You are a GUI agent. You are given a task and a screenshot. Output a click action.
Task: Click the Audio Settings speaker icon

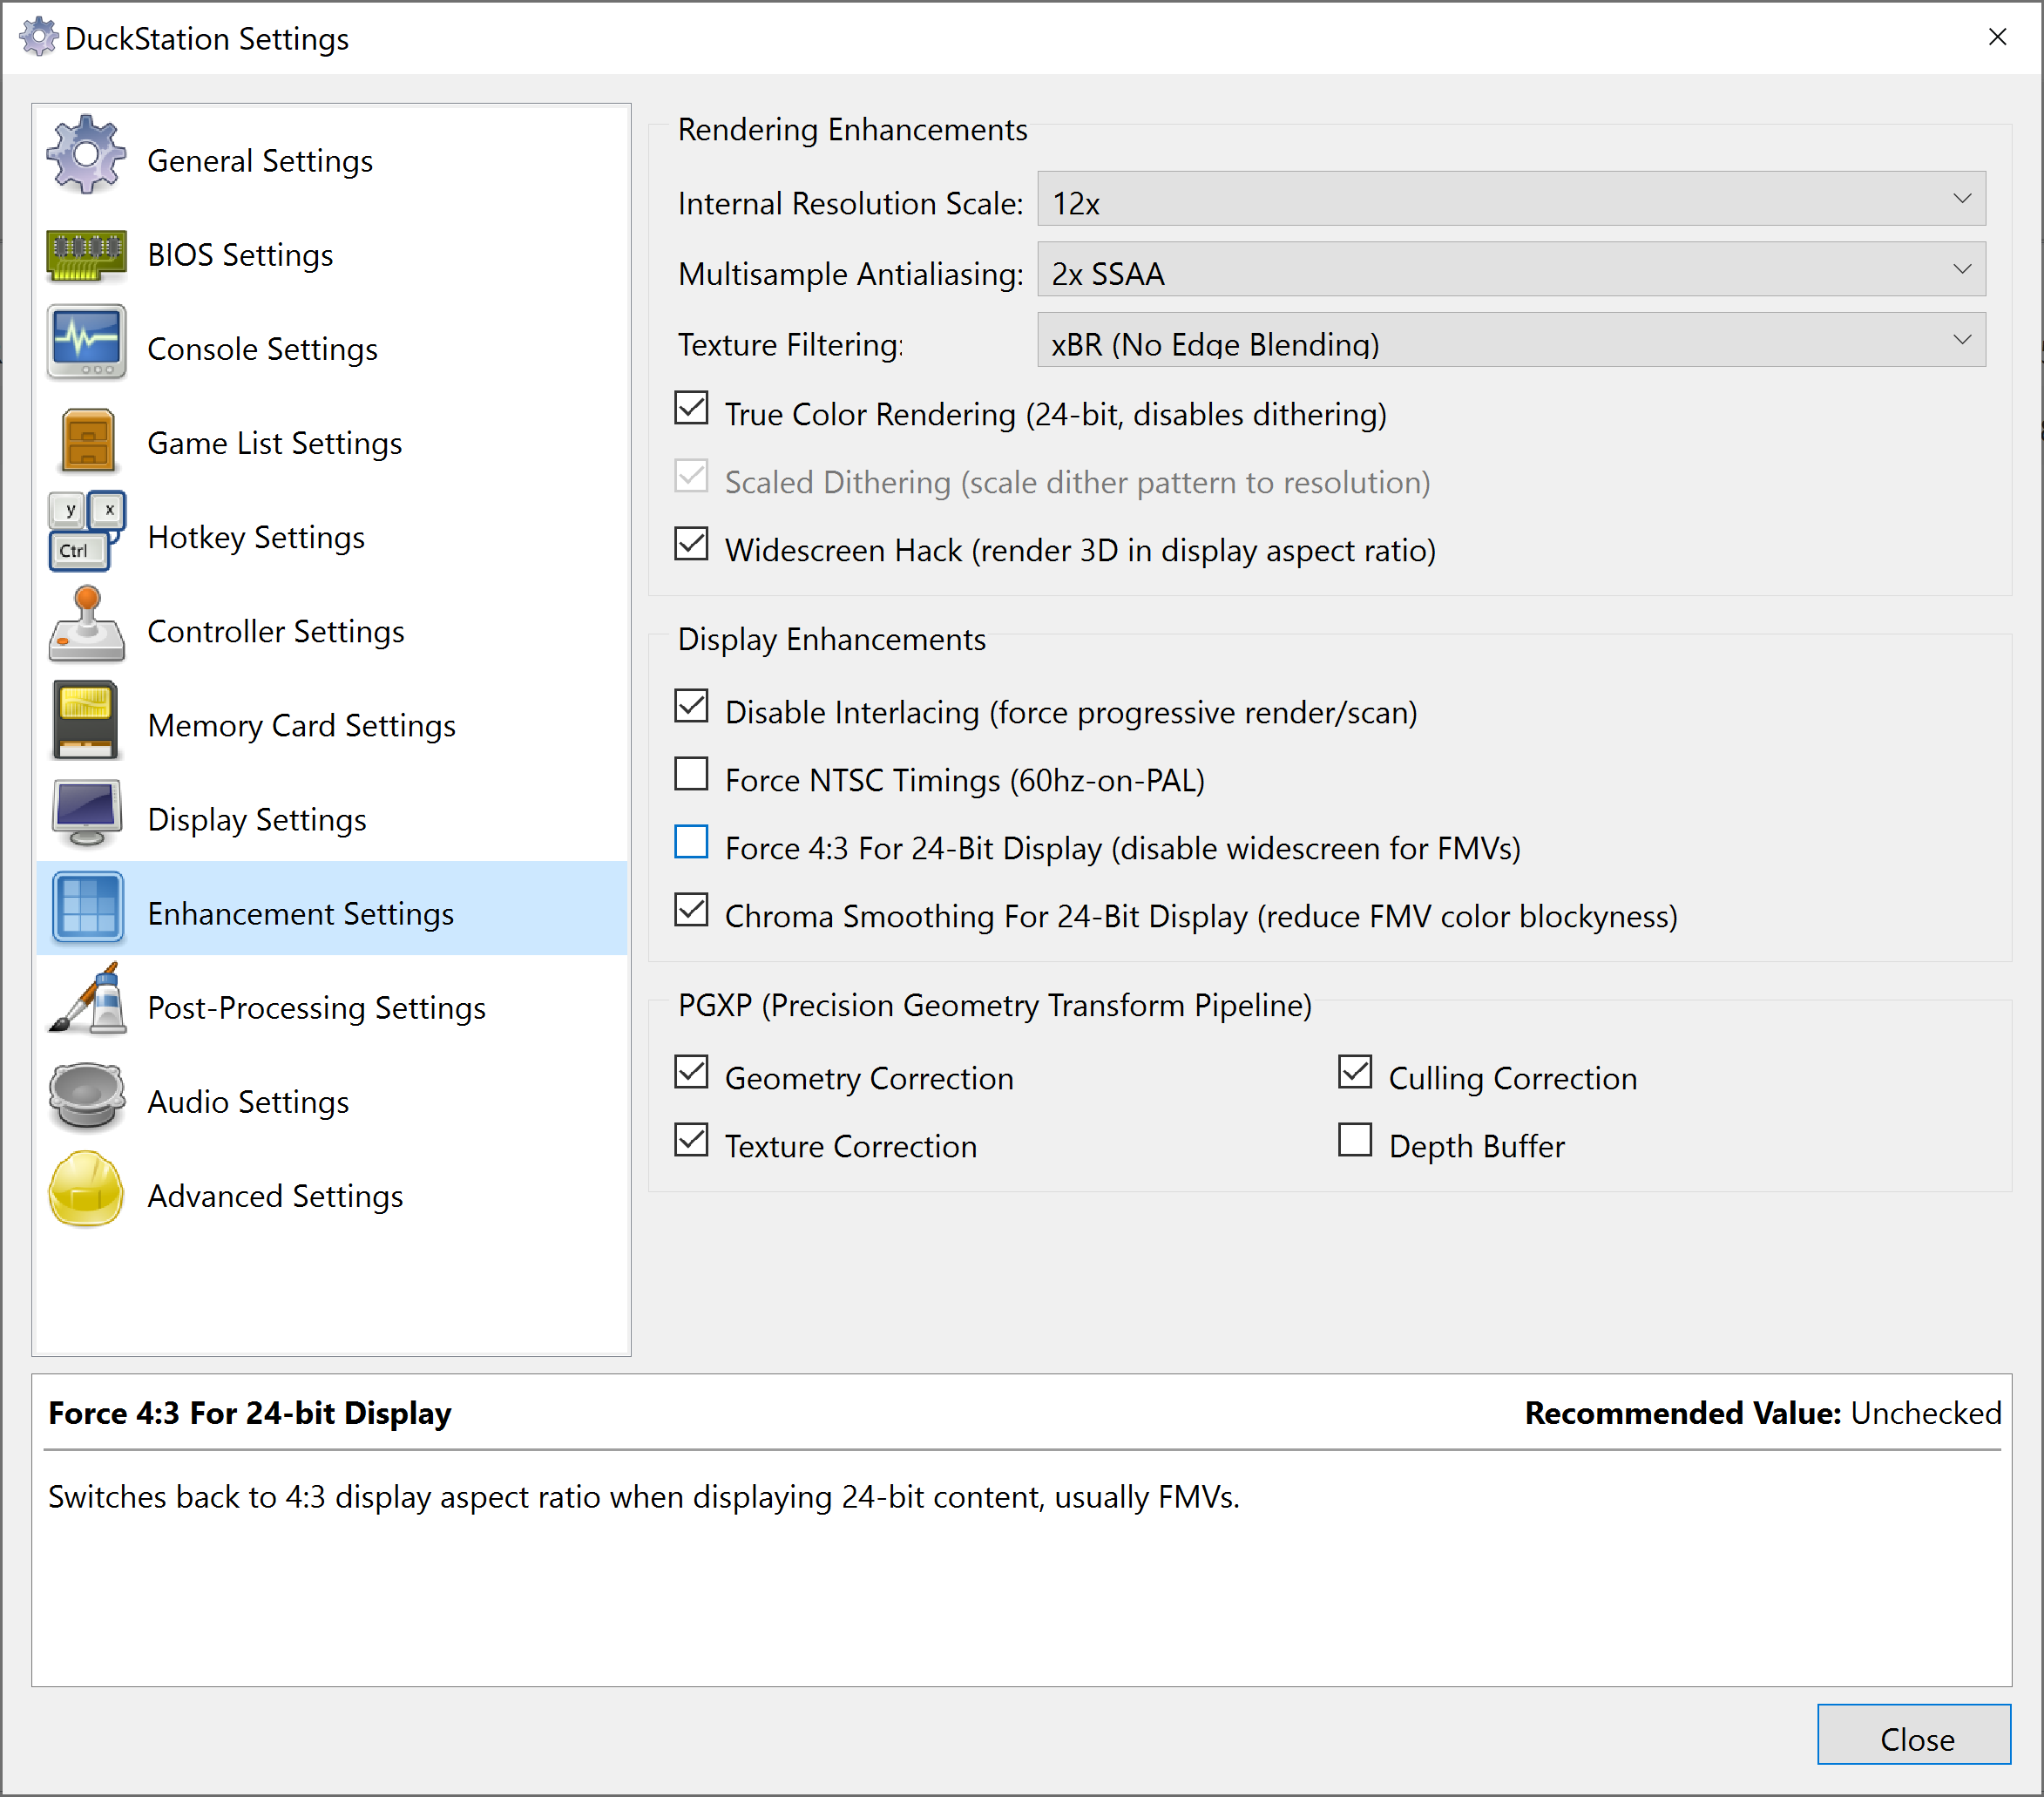click(x=86, y=1097)
